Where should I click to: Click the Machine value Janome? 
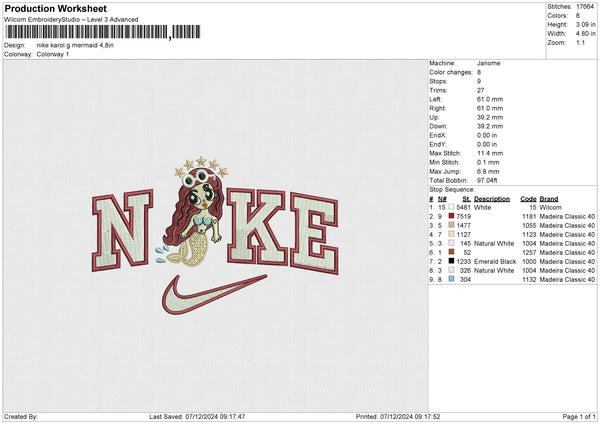point(488,63)
